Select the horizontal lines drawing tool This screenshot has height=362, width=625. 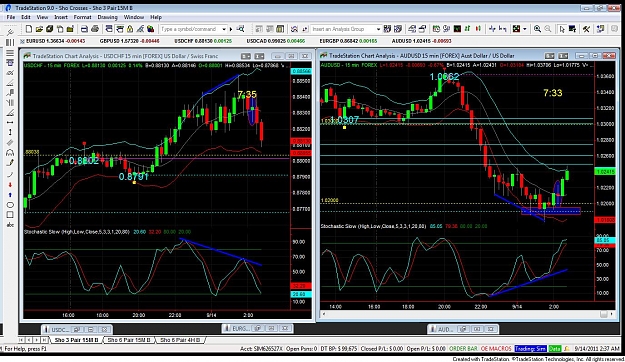click(x=10, y=53)
